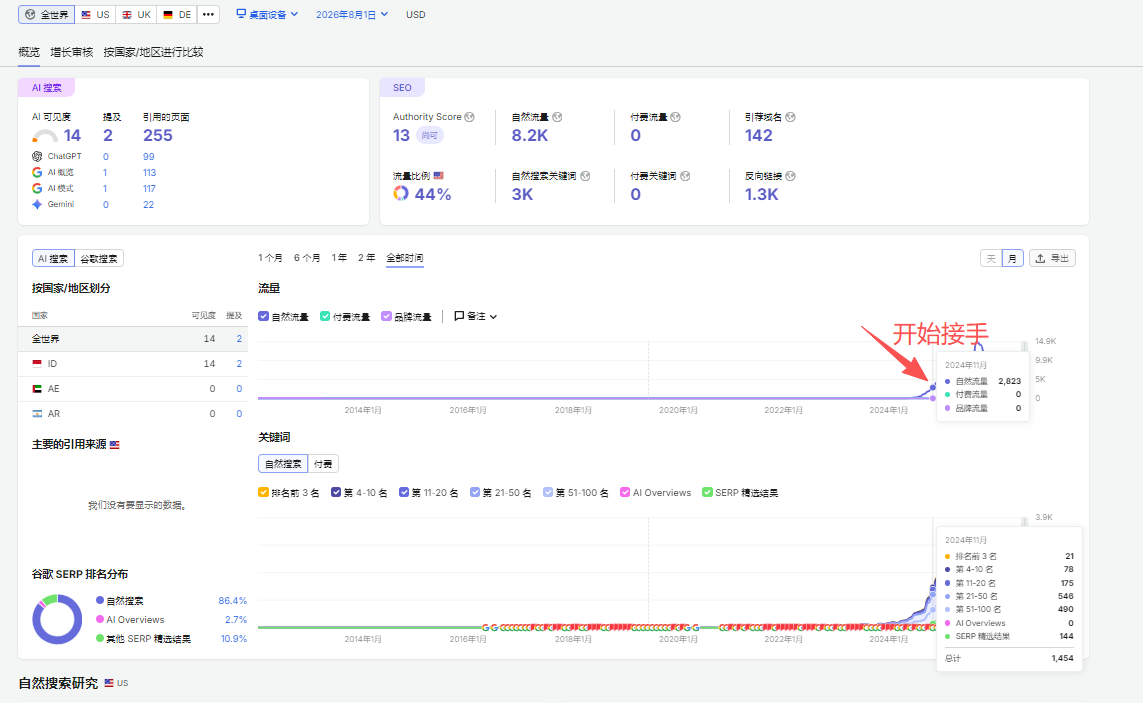
Task: Click the 自然搜索关键词 info icon
Action: [x=585, y=176]
